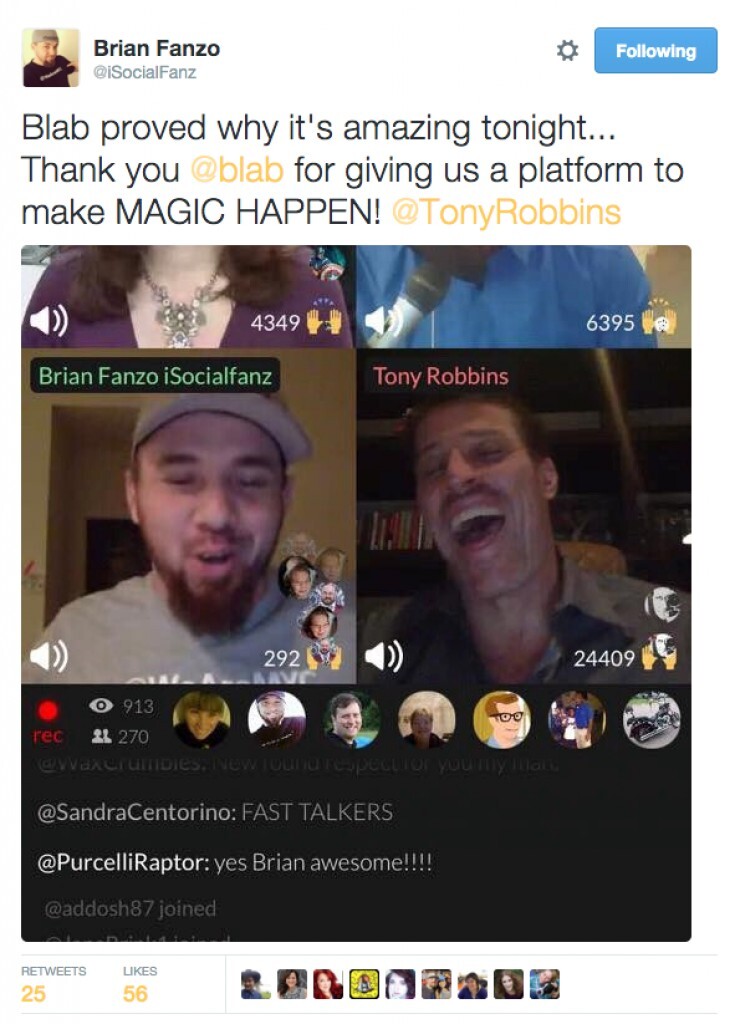Click the eye viewers count 913

pos(122,705)
